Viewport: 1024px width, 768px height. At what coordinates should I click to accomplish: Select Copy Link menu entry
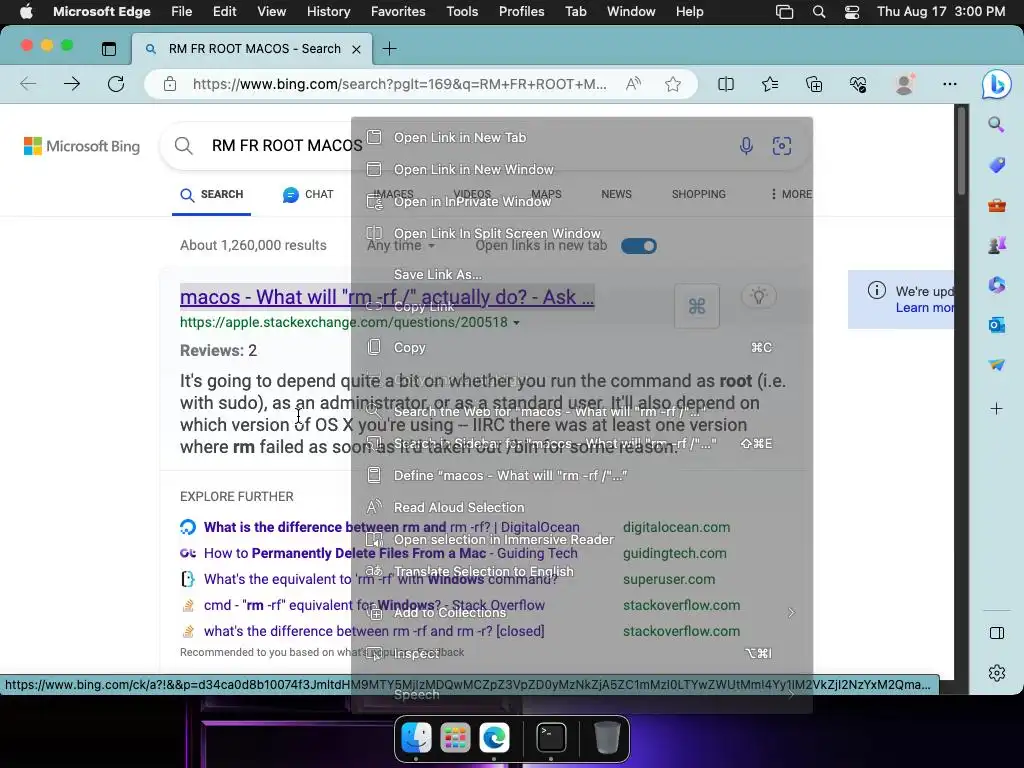(x=581, y=306)
